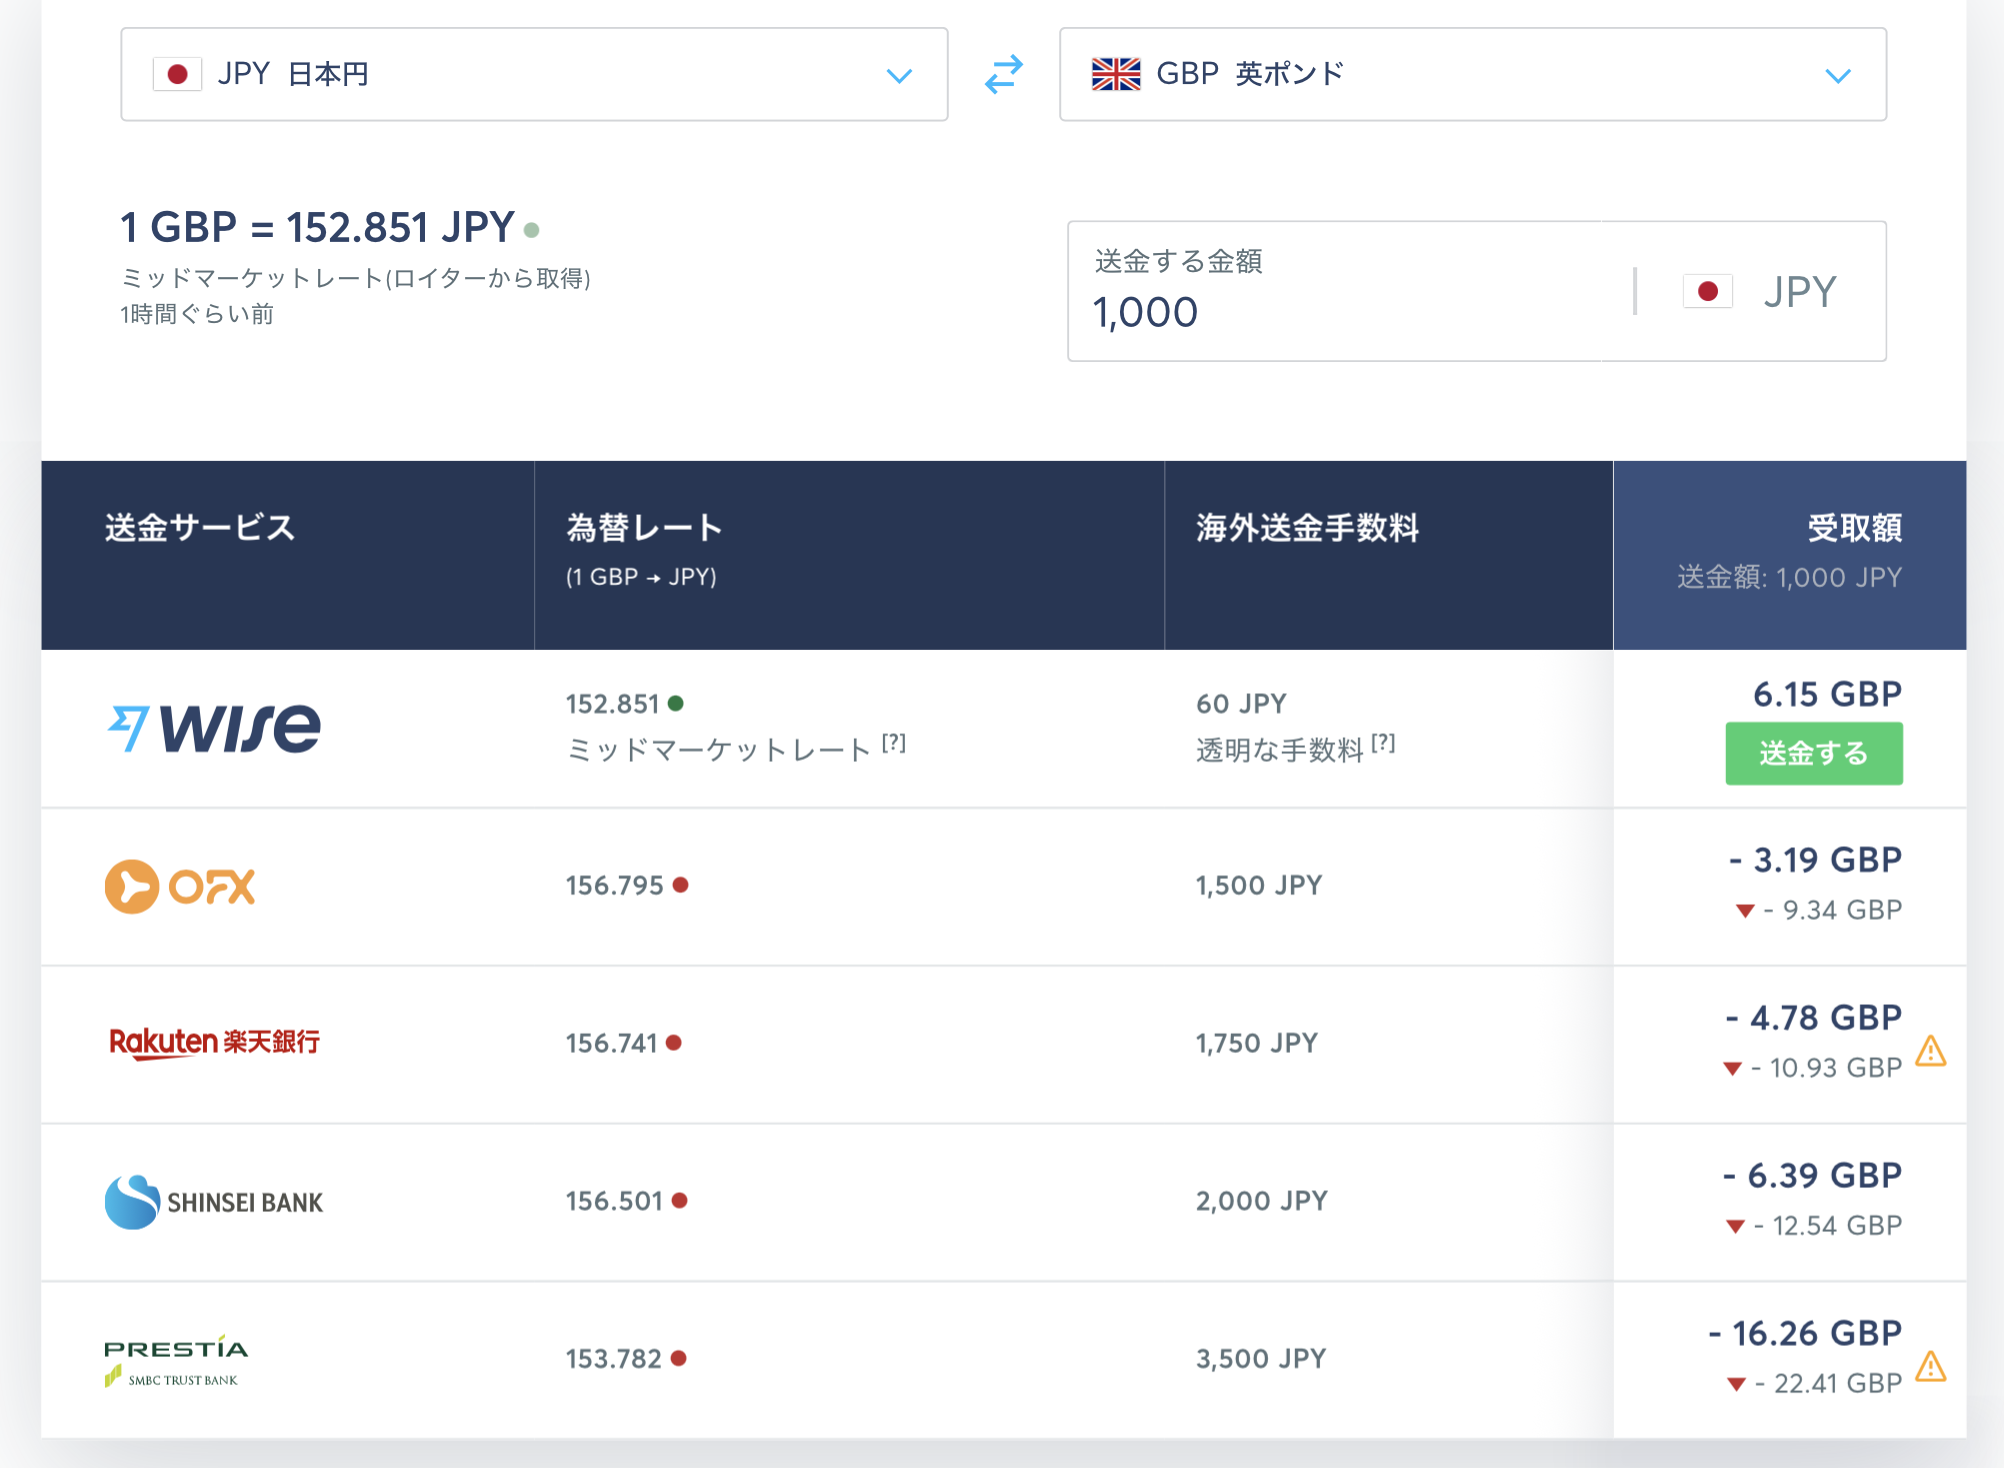Click the warning triangle in the Rakuten row
This screenshot has width=2004, height=1468.
point(1930,1052)
